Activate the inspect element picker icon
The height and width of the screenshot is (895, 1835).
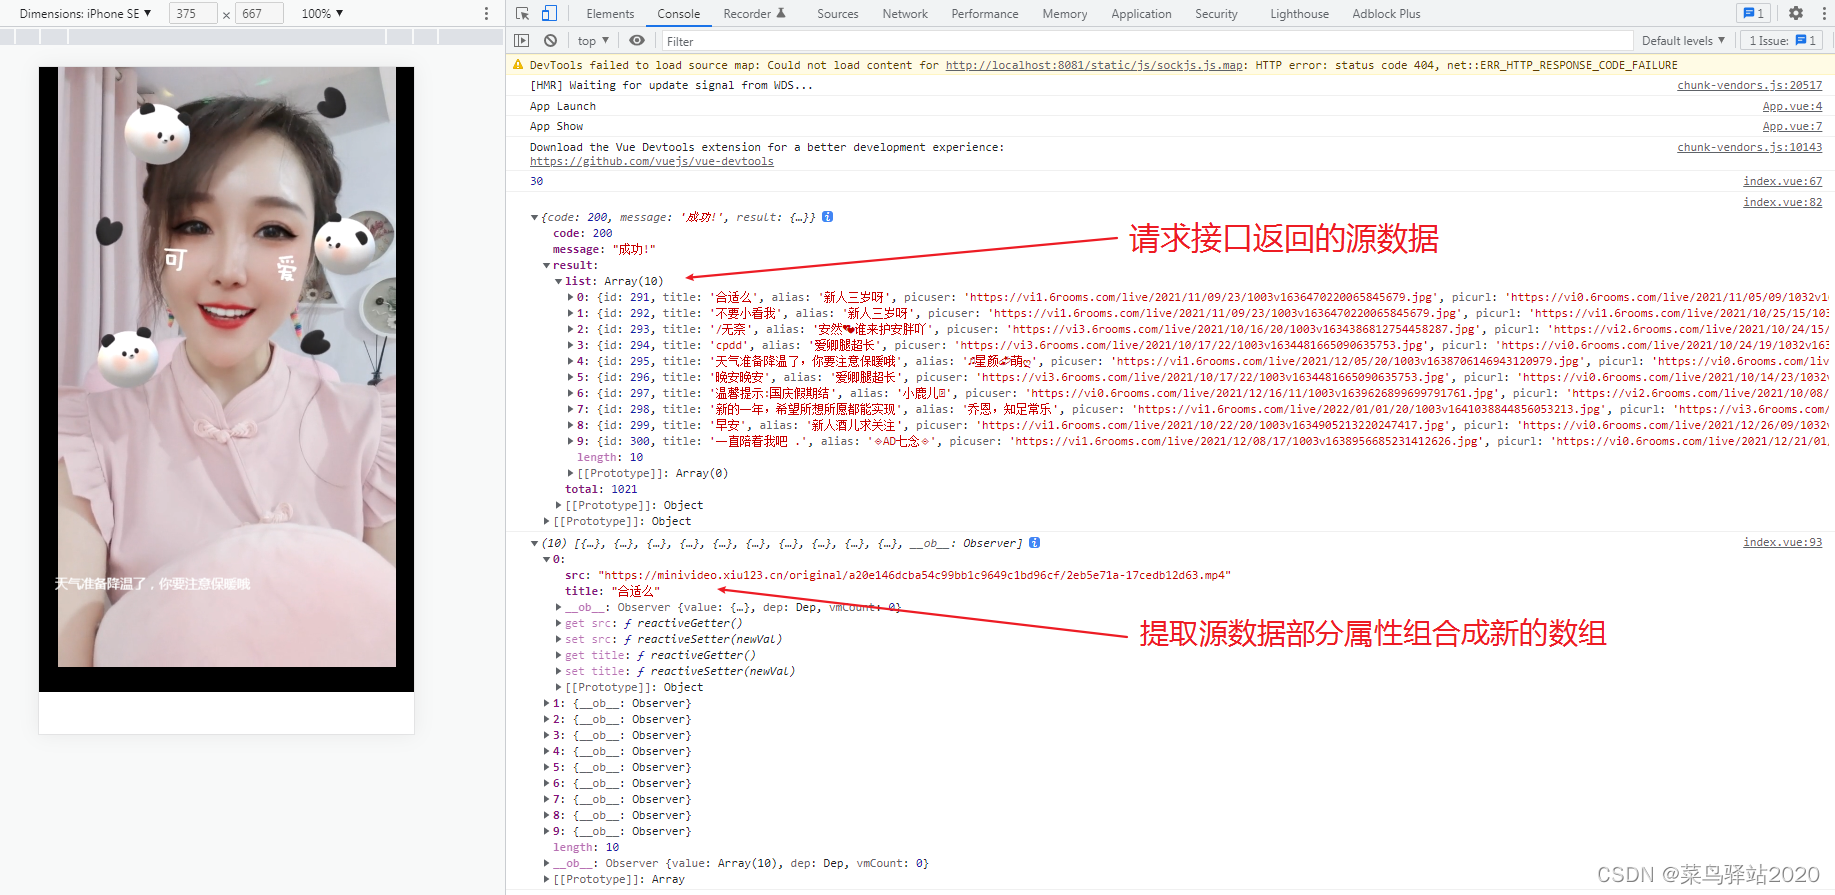(522, 14)
